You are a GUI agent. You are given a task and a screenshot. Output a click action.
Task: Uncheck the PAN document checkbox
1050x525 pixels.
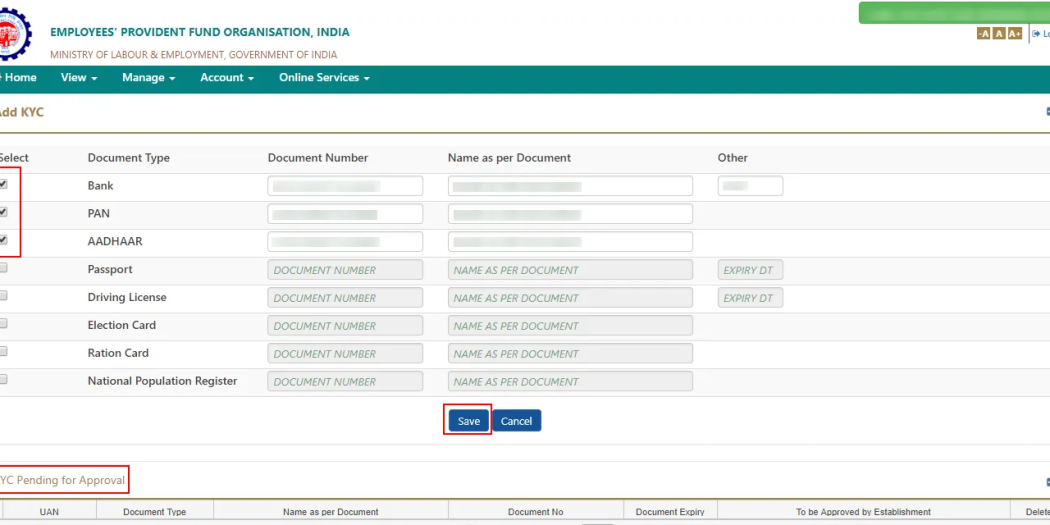coord(4,212)
